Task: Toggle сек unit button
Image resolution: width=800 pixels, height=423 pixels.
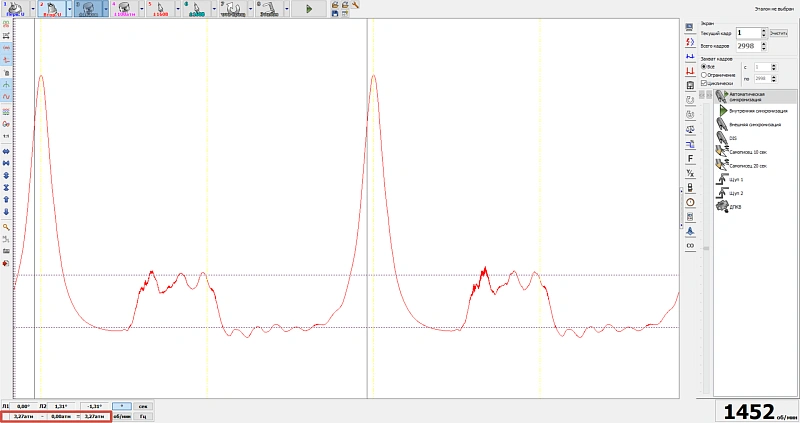Action: point(143,406)
